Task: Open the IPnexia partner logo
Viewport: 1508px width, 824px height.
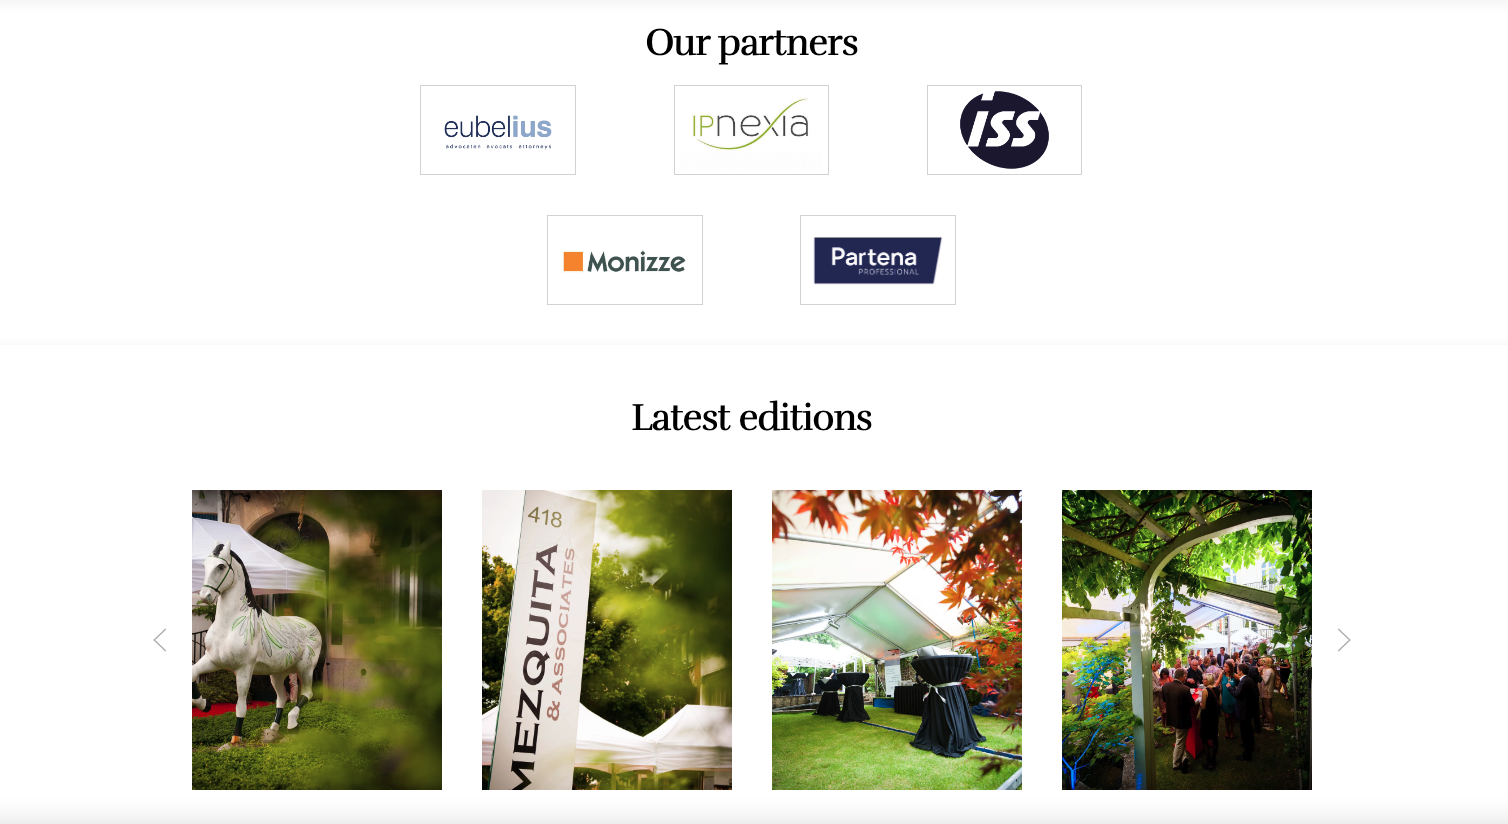Action: tap(751, 130)
